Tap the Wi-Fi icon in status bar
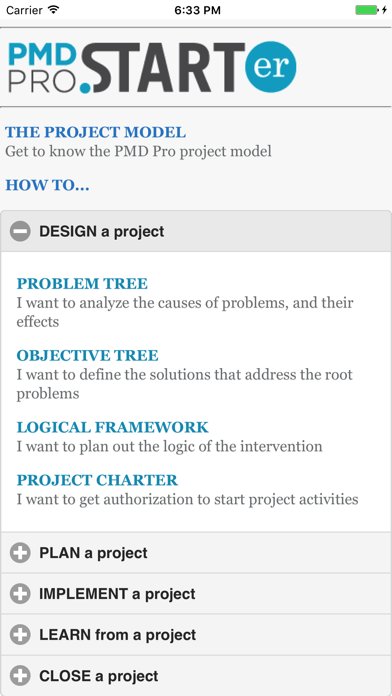The width and height of the screenshot is (392, 696). pyautogui.click(x=54, y=10)
